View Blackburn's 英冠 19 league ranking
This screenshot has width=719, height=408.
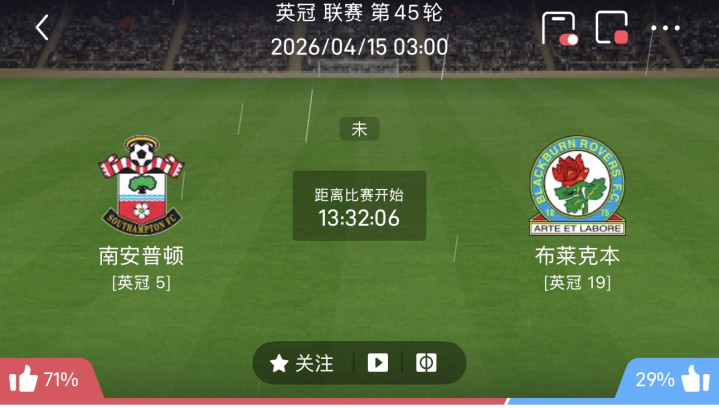click(x=577, y=282)
